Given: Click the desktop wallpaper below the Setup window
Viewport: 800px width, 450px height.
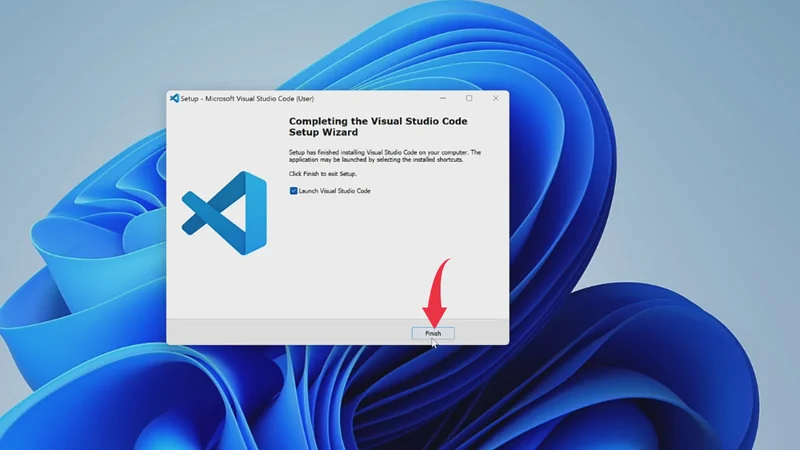Looking at the screenshot, I should pyautogui.click(x=340, y=400).
